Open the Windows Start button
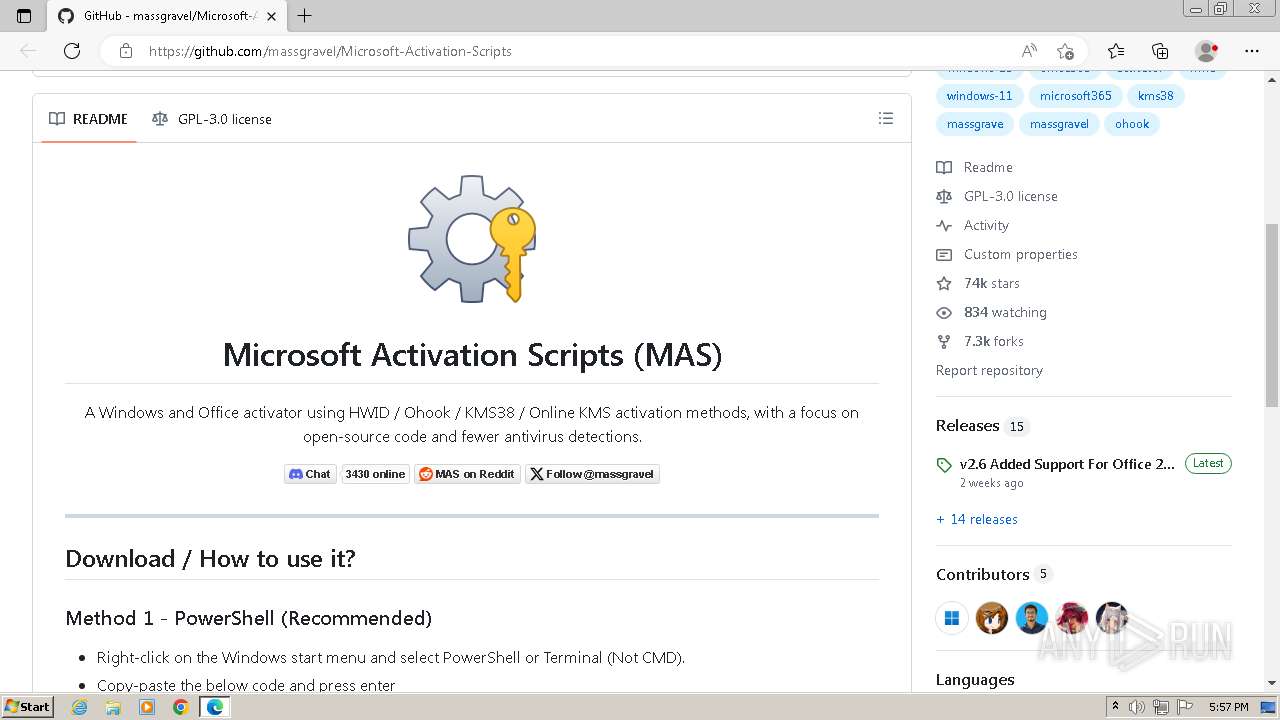 28,707
